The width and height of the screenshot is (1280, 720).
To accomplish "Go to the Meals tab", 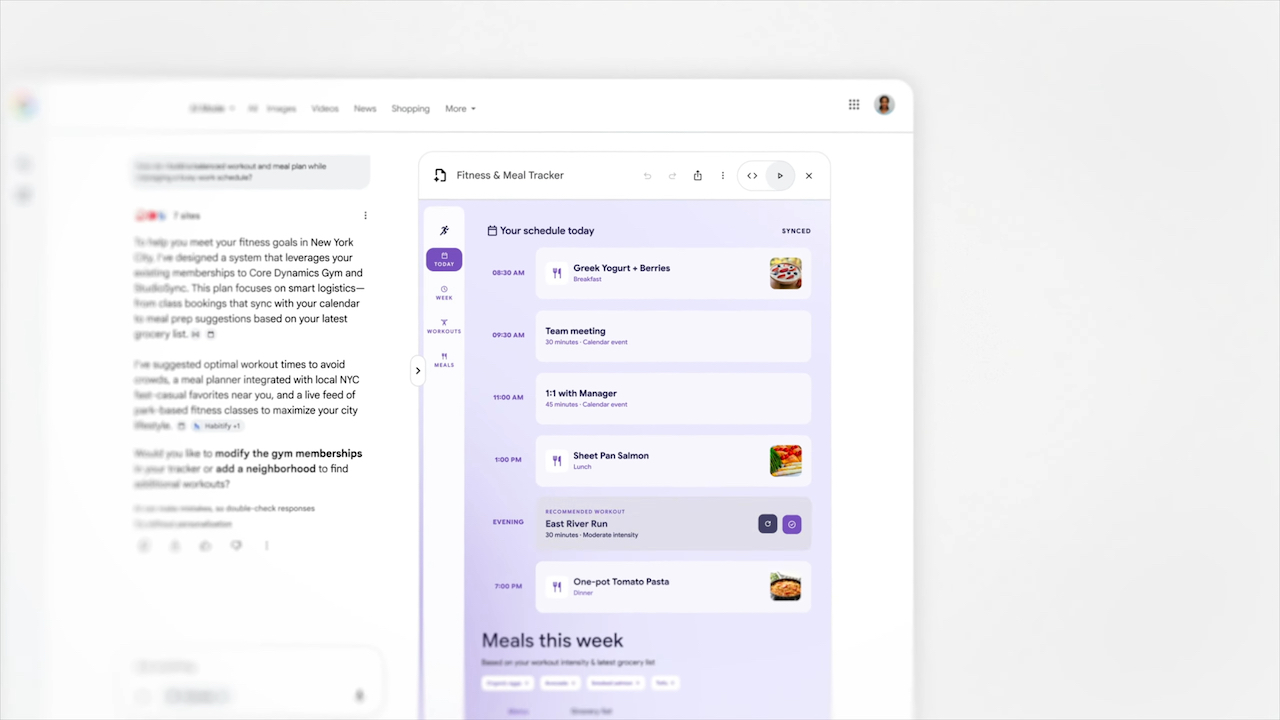I will [444, 360].
